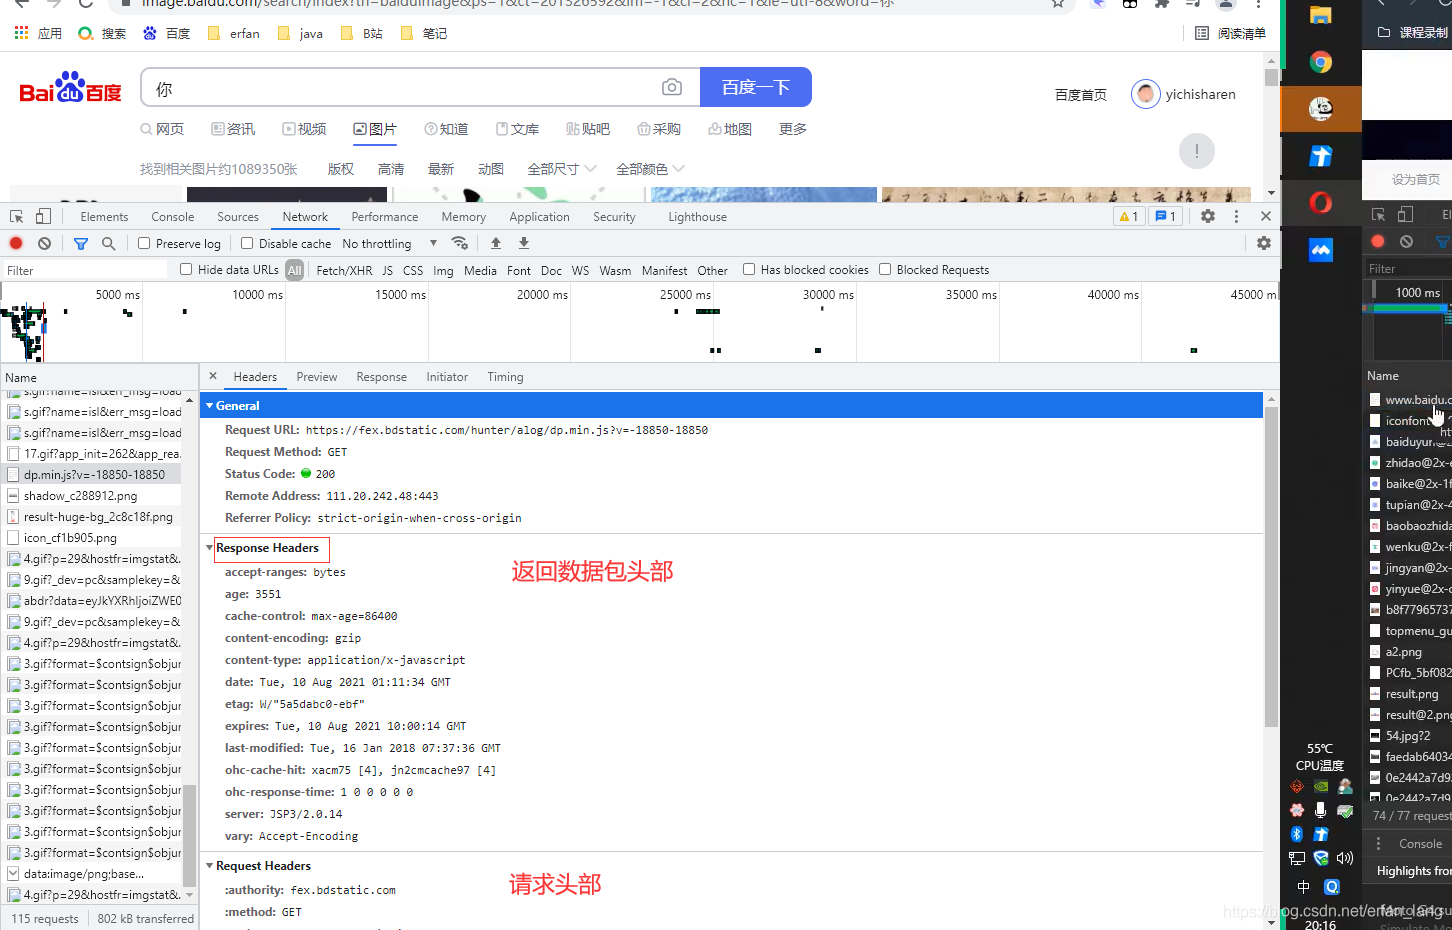Select dp.min.js?v=-18850-18850 request
This screenshot has width=1452, height=930.
point(92,474)
